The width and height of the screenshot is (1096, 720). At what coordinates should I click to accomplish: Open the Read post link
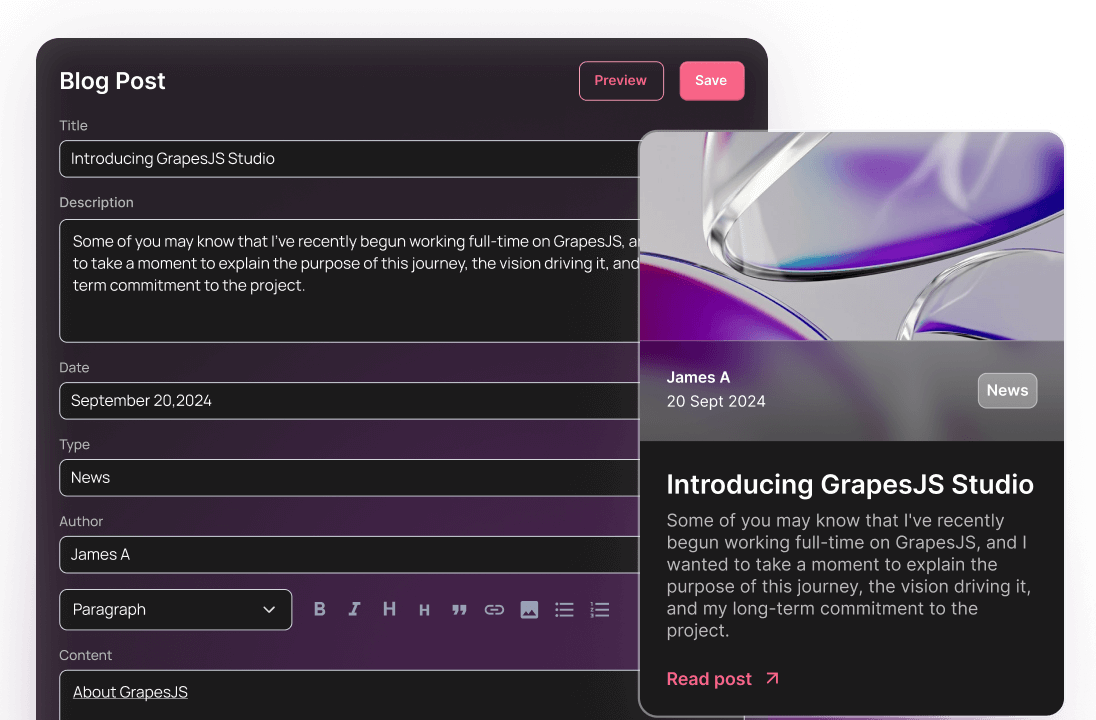pos(723,679)
